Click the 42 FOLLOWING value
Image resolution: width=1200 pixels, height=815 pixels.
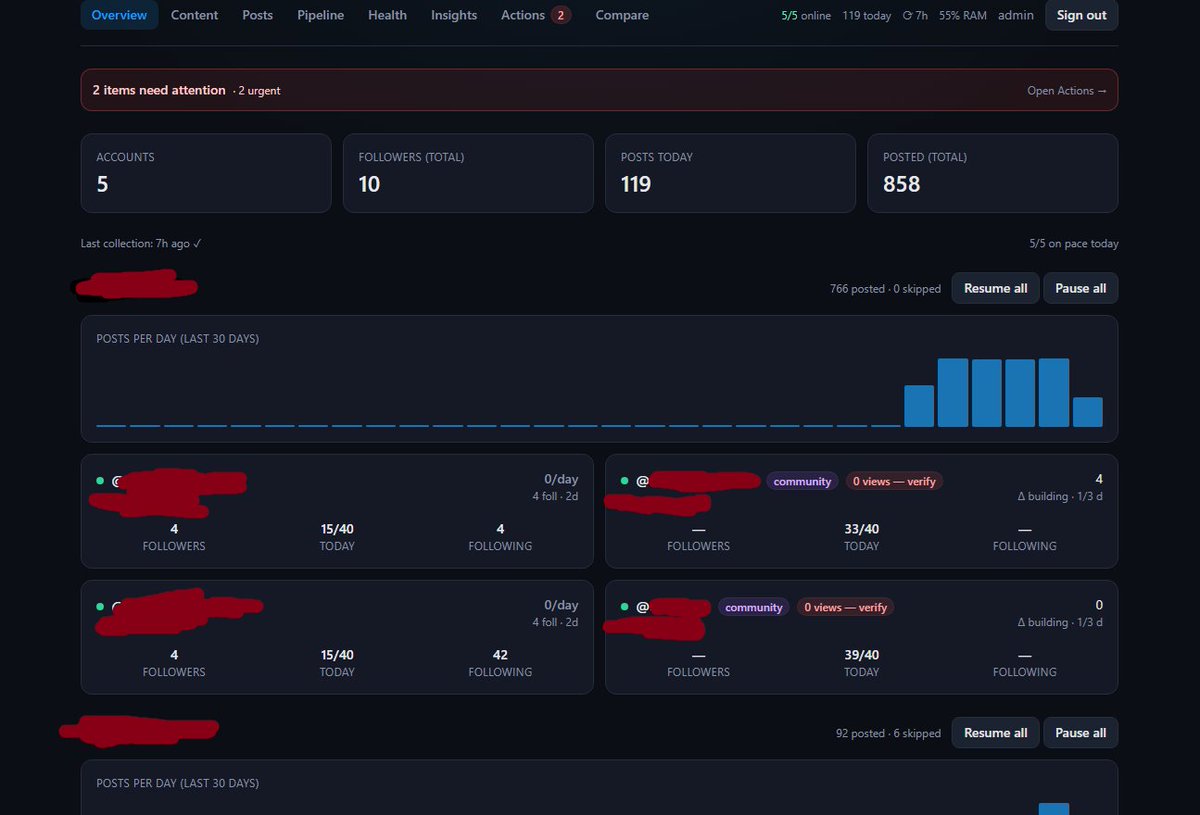[x=500, y=655]
